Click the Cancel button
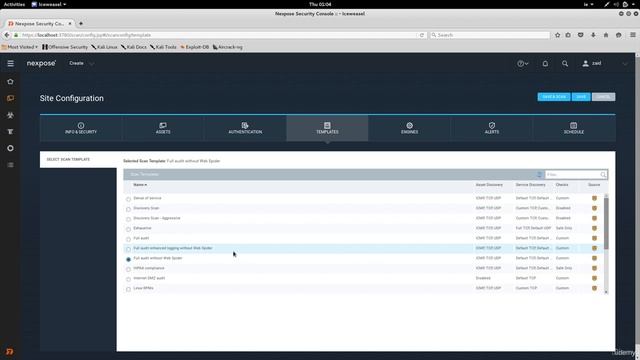Image resolution: width=640 pixels, height=360 pixels. click(603, 97)
